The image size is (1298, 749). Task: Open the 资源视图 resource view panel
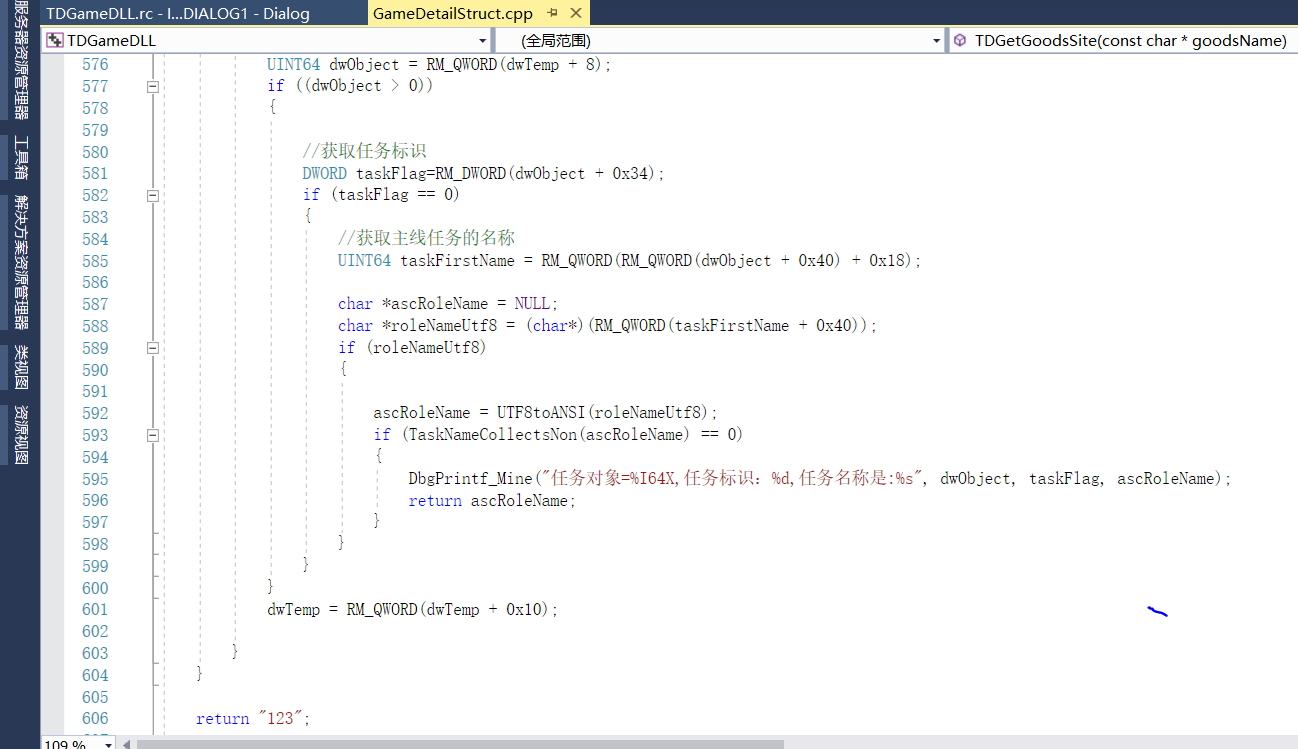(x=20, y=435)
